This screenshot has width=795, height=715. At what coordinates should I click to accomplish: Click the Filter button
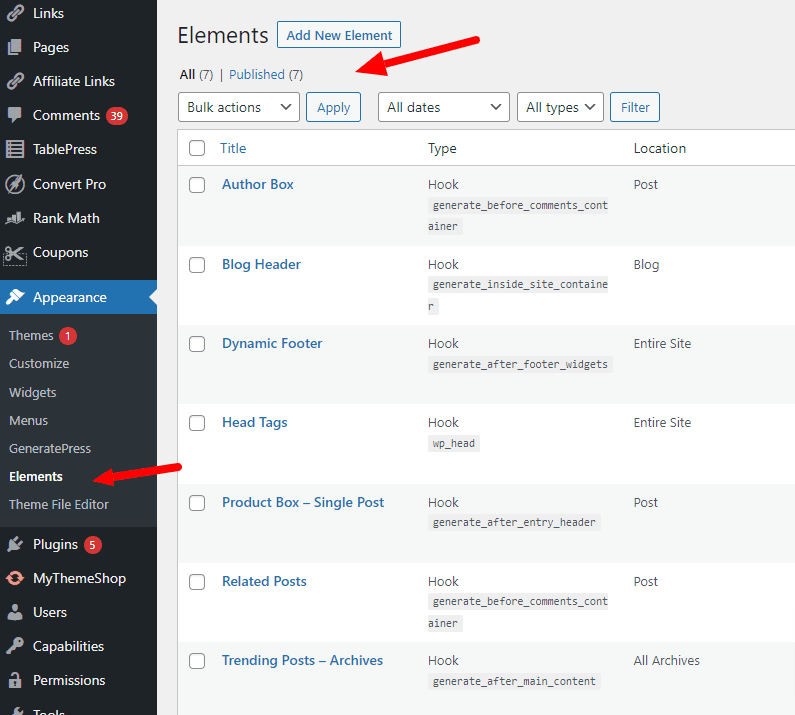click(x=635, y=107)
